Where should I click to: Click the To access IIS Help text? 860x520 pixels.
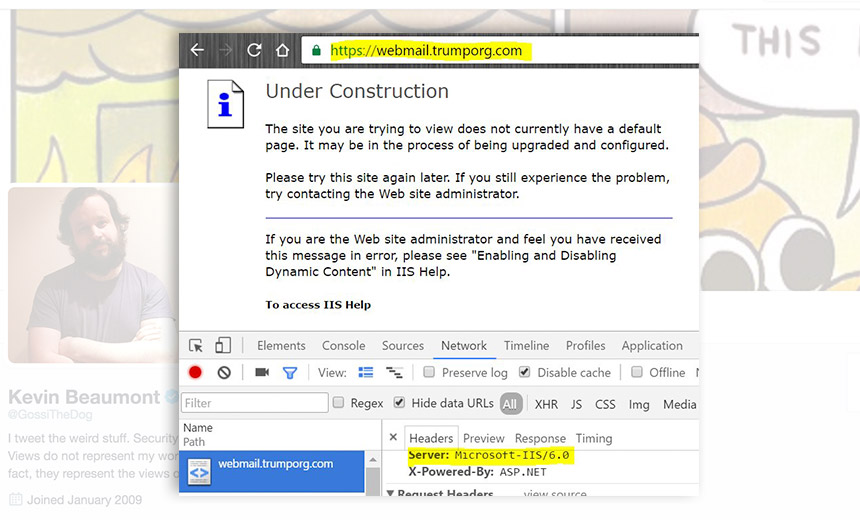(318, 305)
